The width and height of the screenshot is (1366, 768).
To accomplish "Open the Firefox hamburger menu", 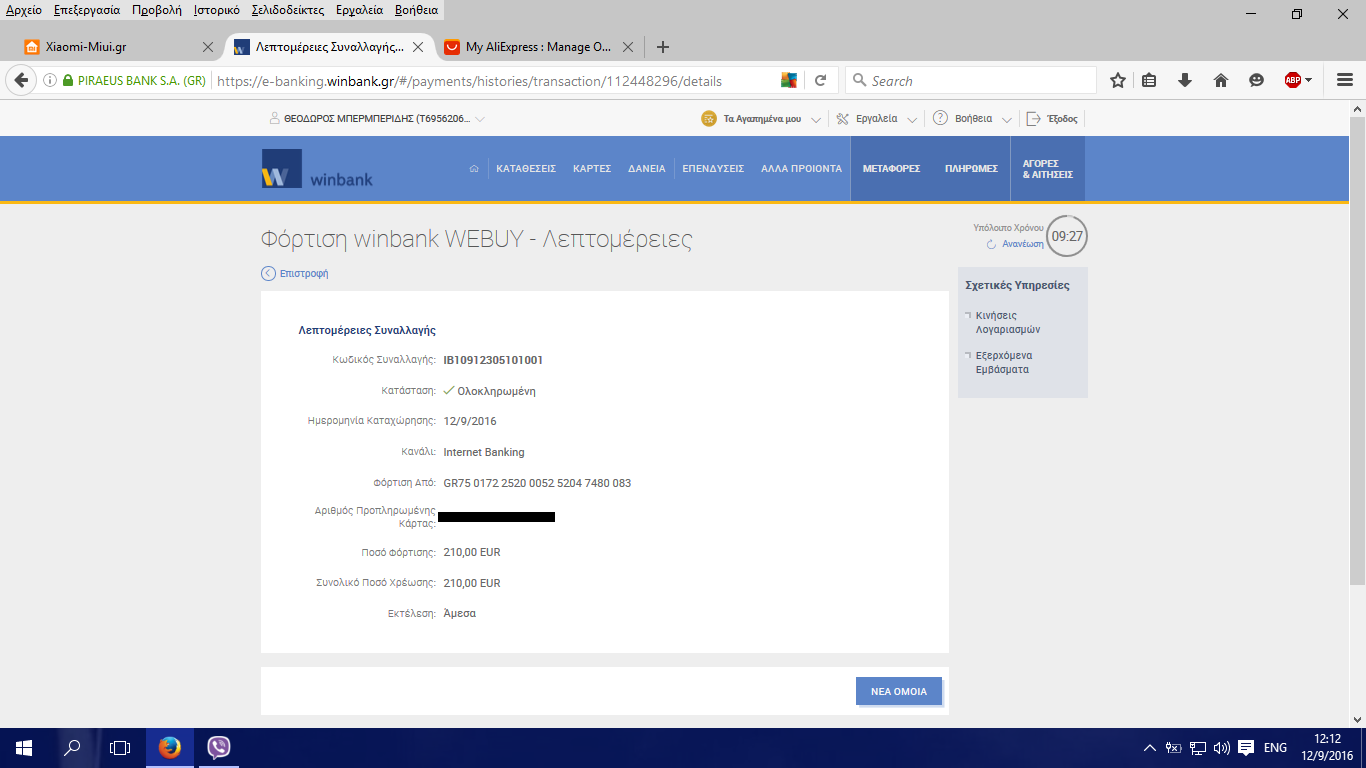I will point(1345,81).
